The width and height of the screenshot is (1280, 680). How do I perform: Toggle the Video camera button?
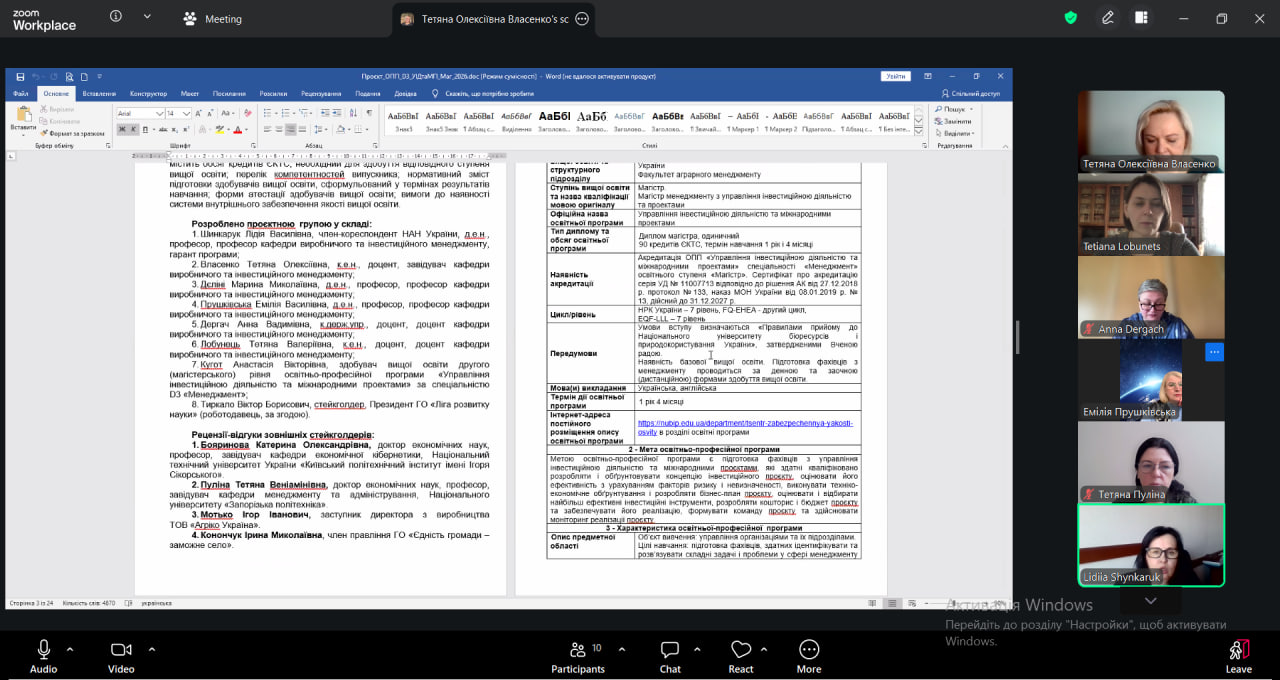click(121, 650)
